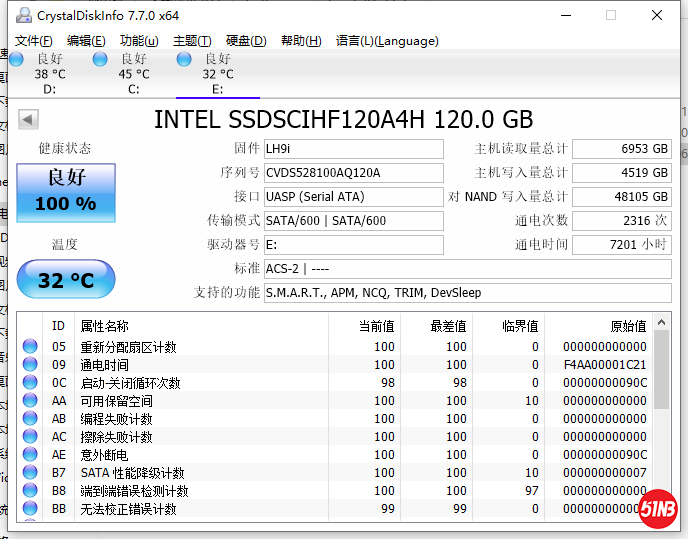Click the status orb for attribute 0C
The width and height of the screenshot is (688, 539).
click(30, 383)
